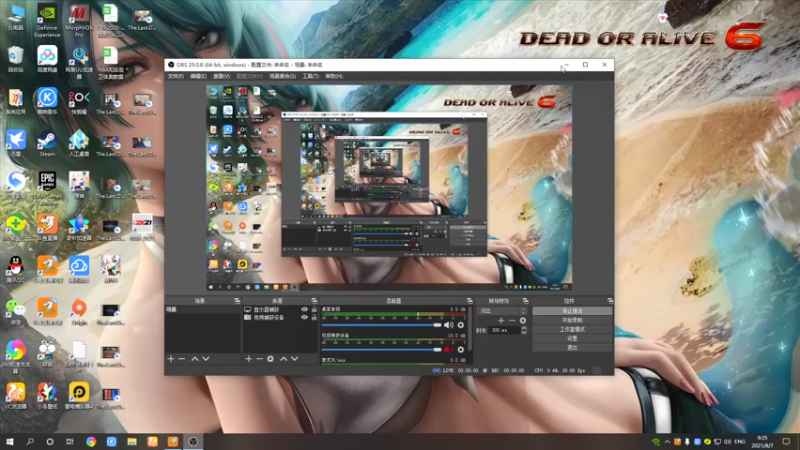Adjust the video capture device volume slider
The image size is (800, 450).
(x=381, y=349)
